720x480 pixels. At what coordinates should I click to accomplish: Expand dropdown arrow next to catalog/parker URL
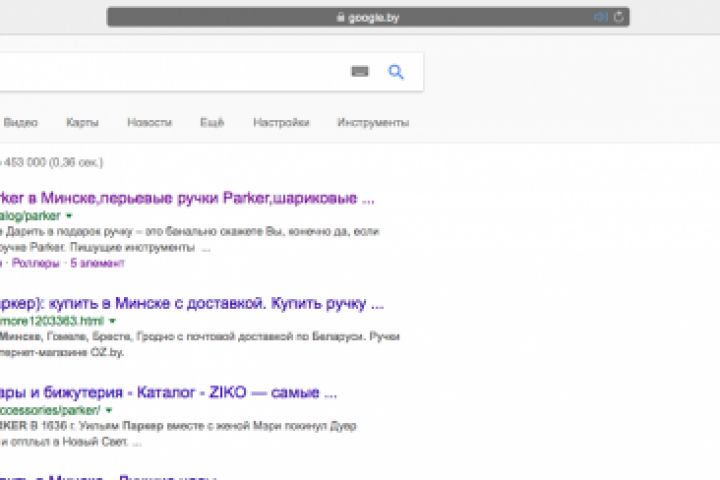coord(69,215)
